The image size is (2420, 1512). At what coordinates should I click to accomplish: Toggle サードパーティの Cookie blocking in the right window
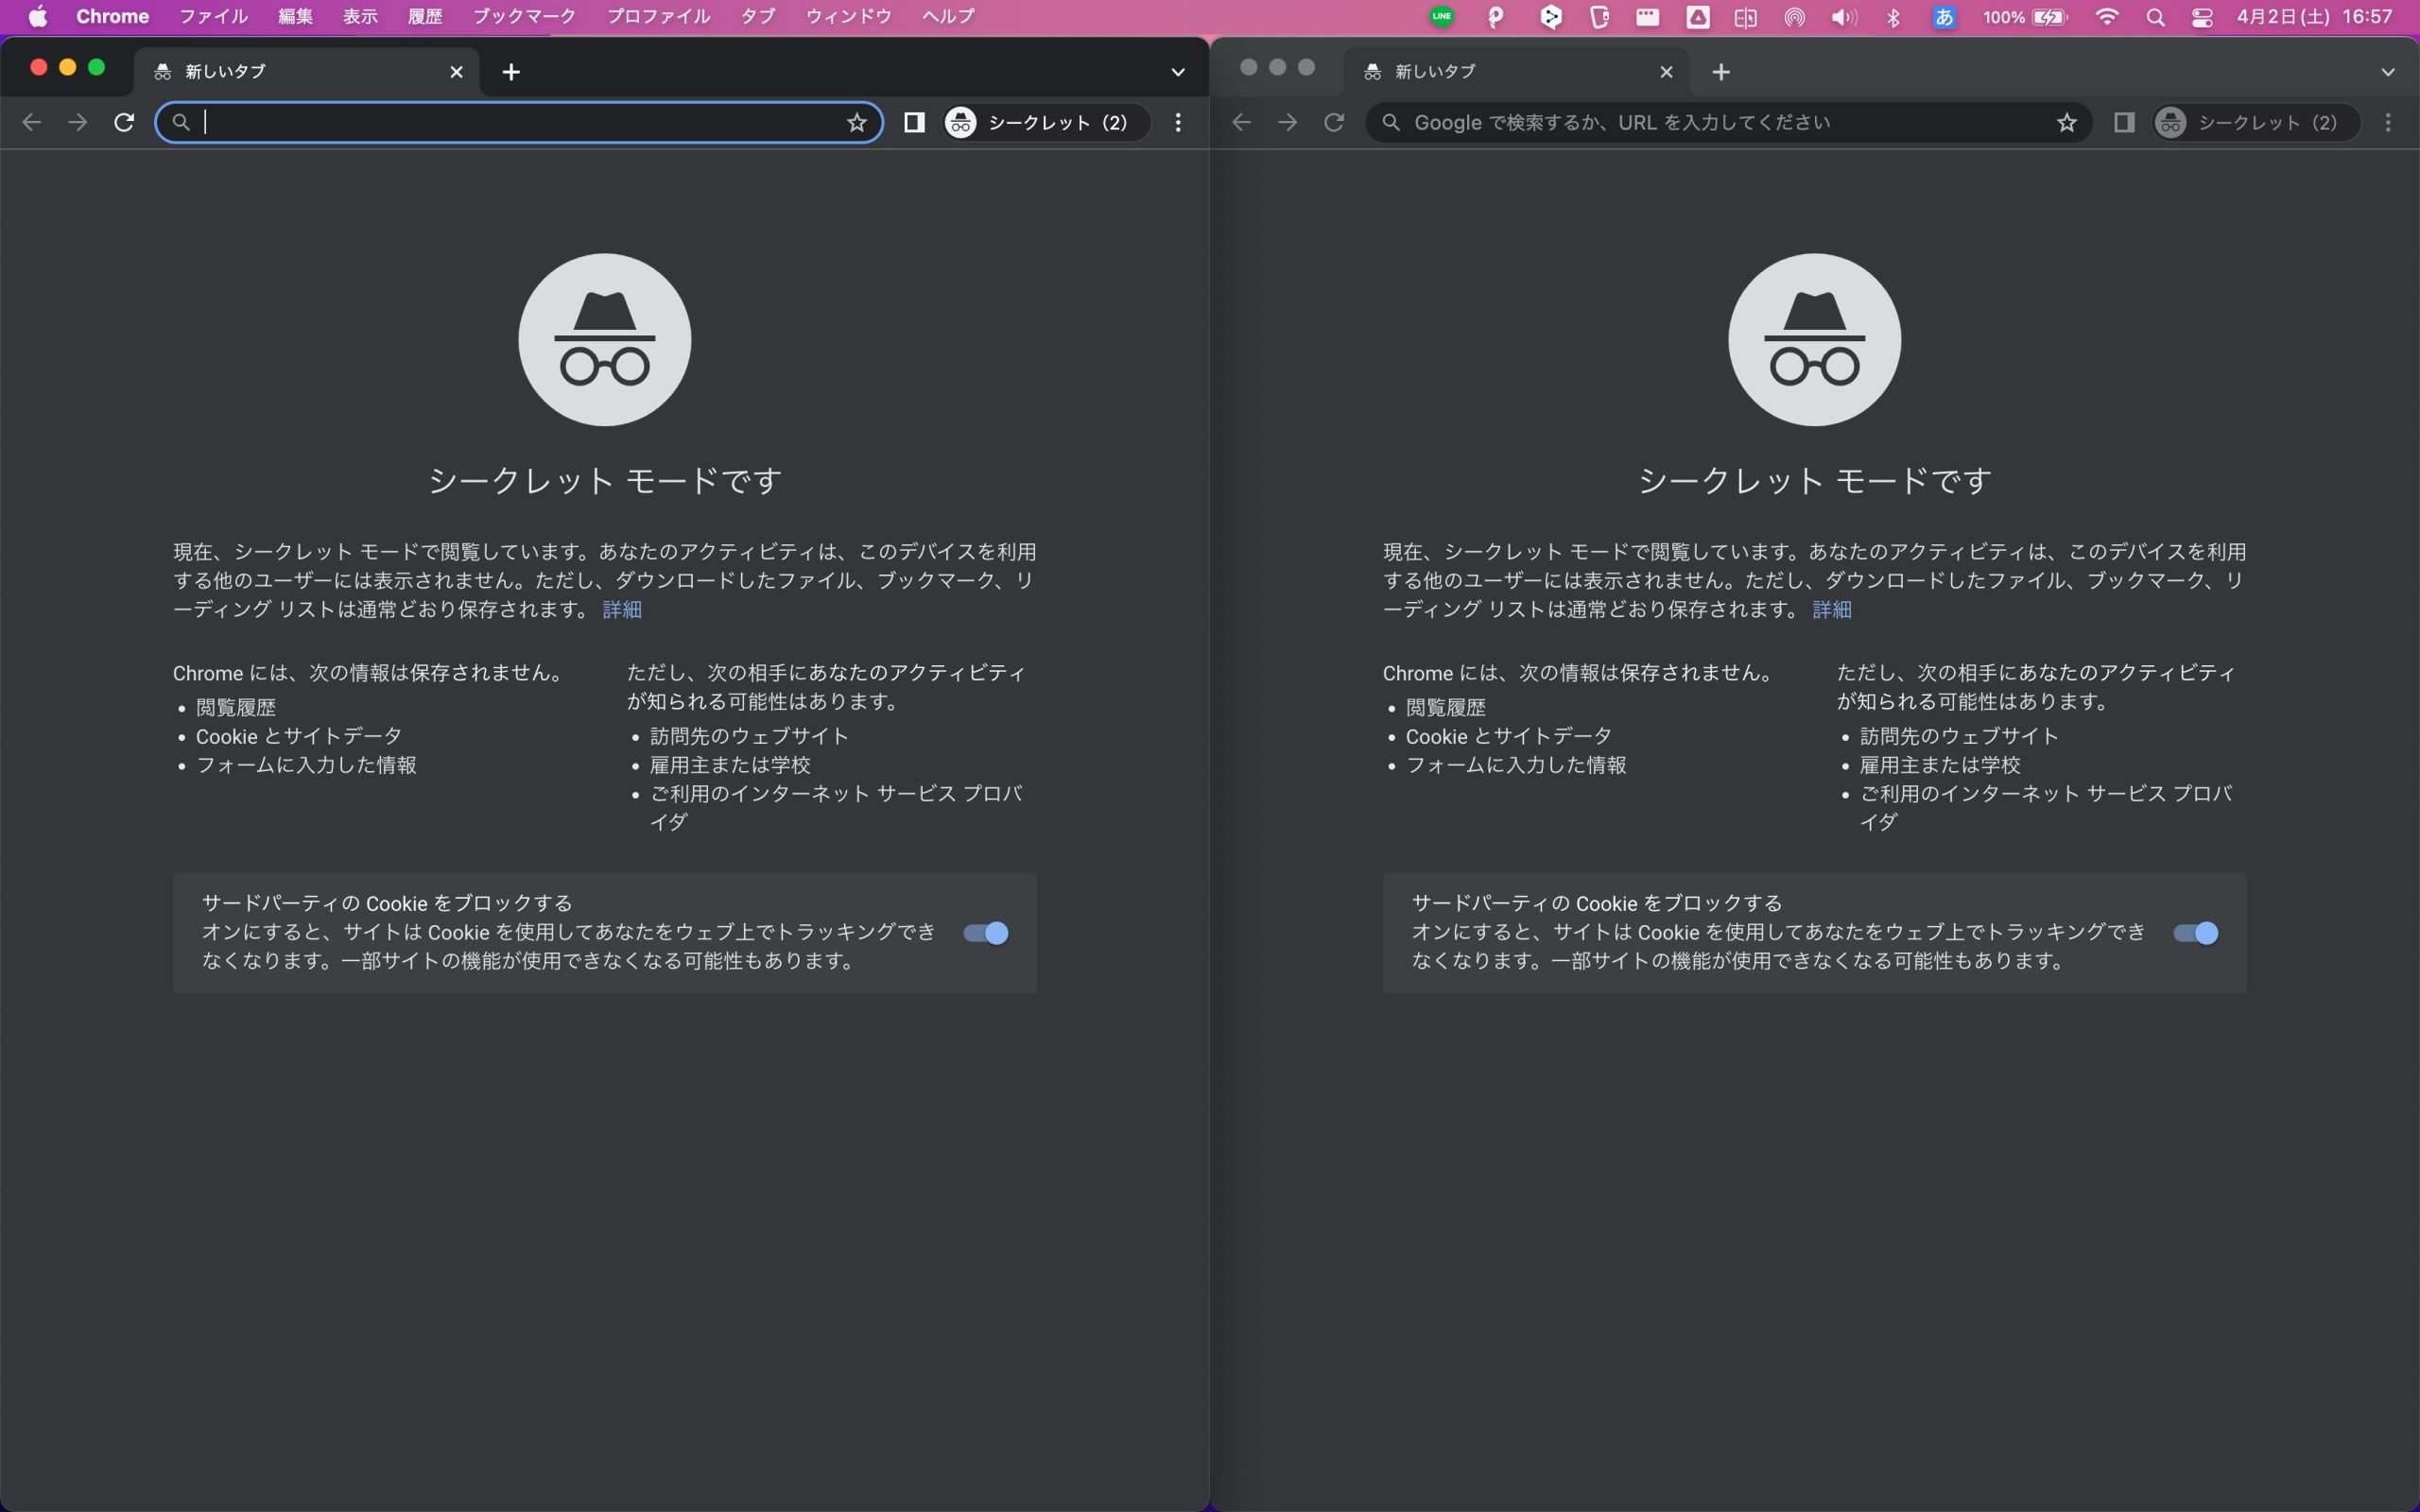pos(2196,932)
